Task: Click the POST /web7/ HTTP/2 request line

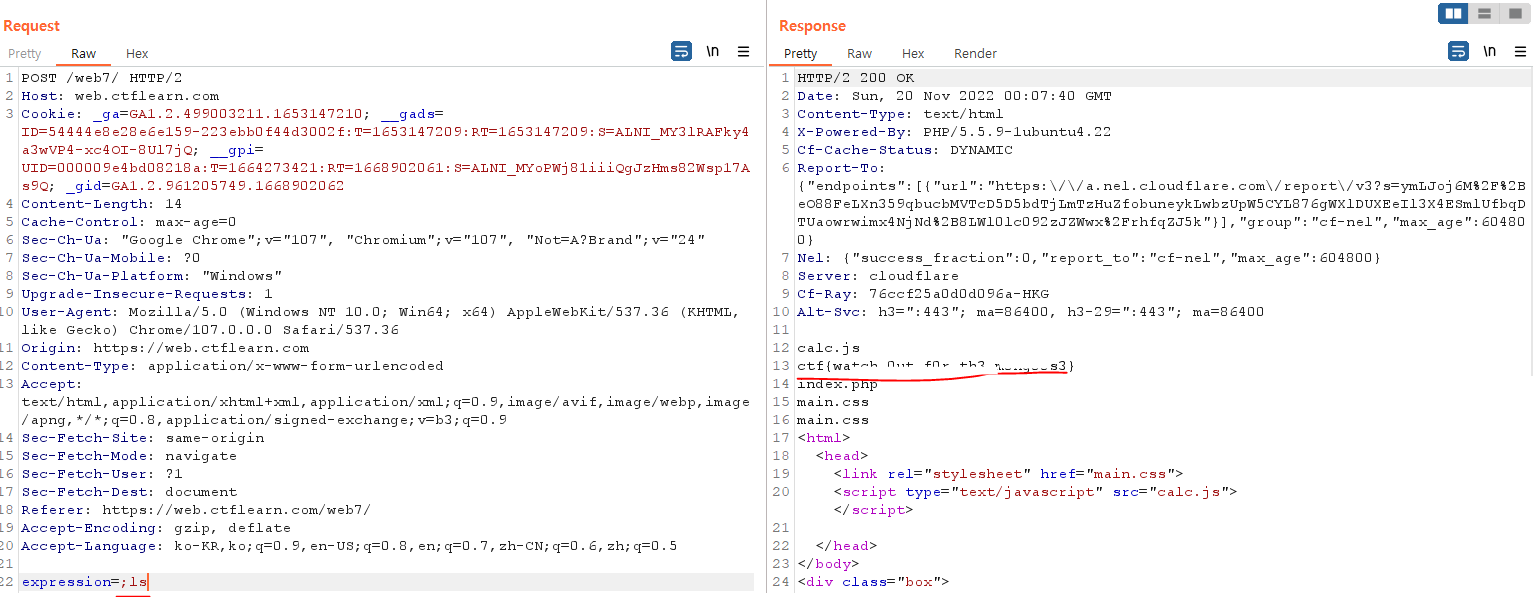Action: (x=101, y=78)
